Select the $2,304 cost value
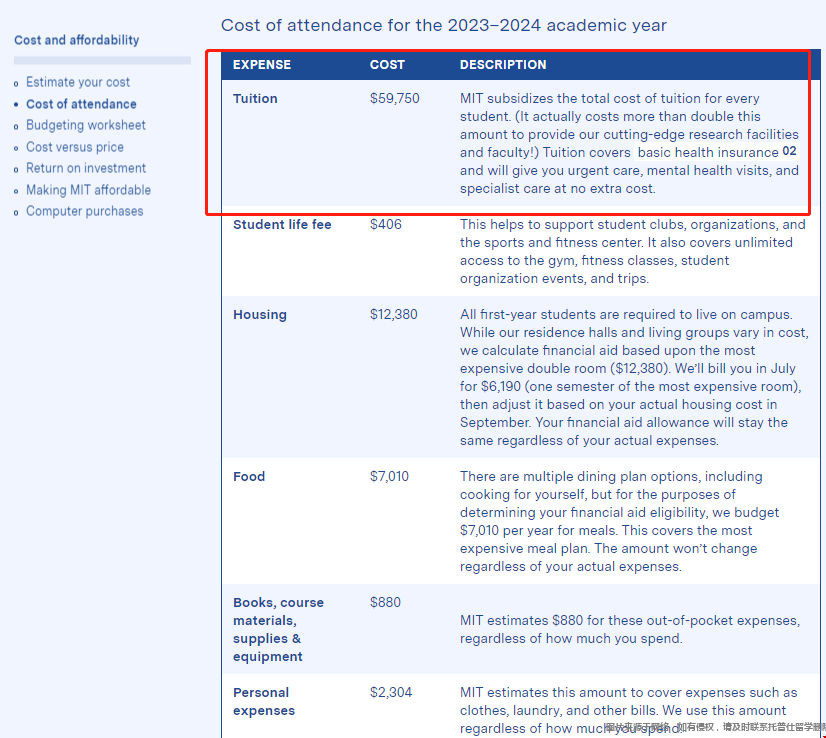 391,692
